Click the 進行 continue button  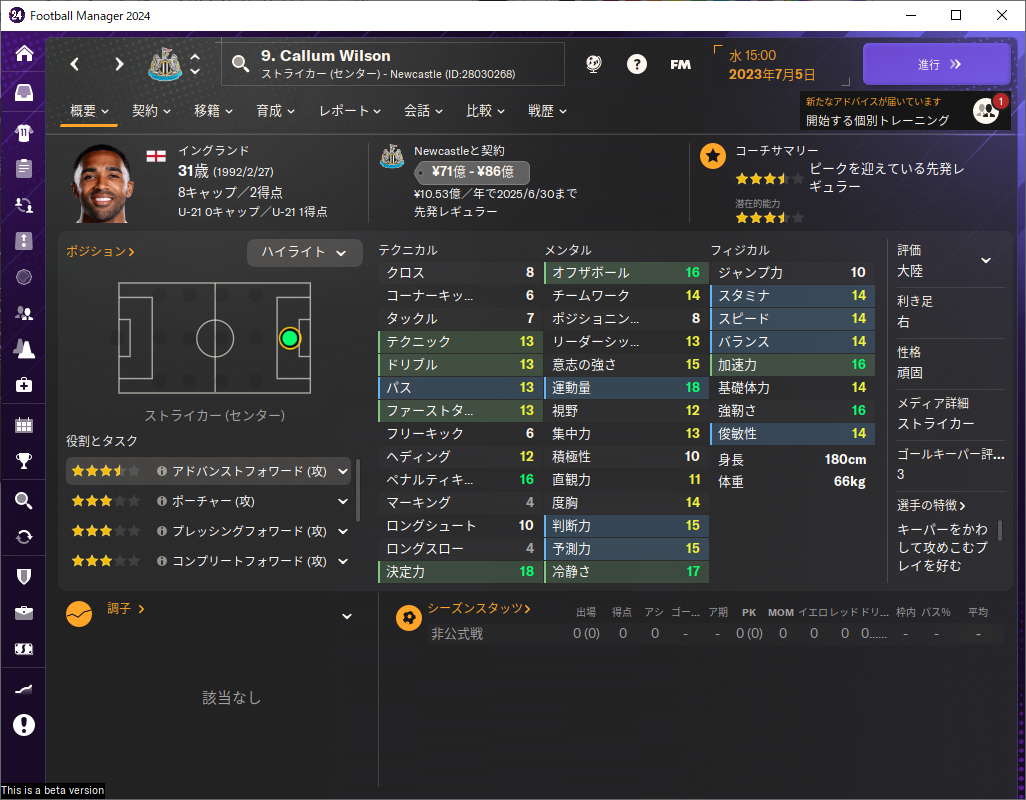point(937,64)
